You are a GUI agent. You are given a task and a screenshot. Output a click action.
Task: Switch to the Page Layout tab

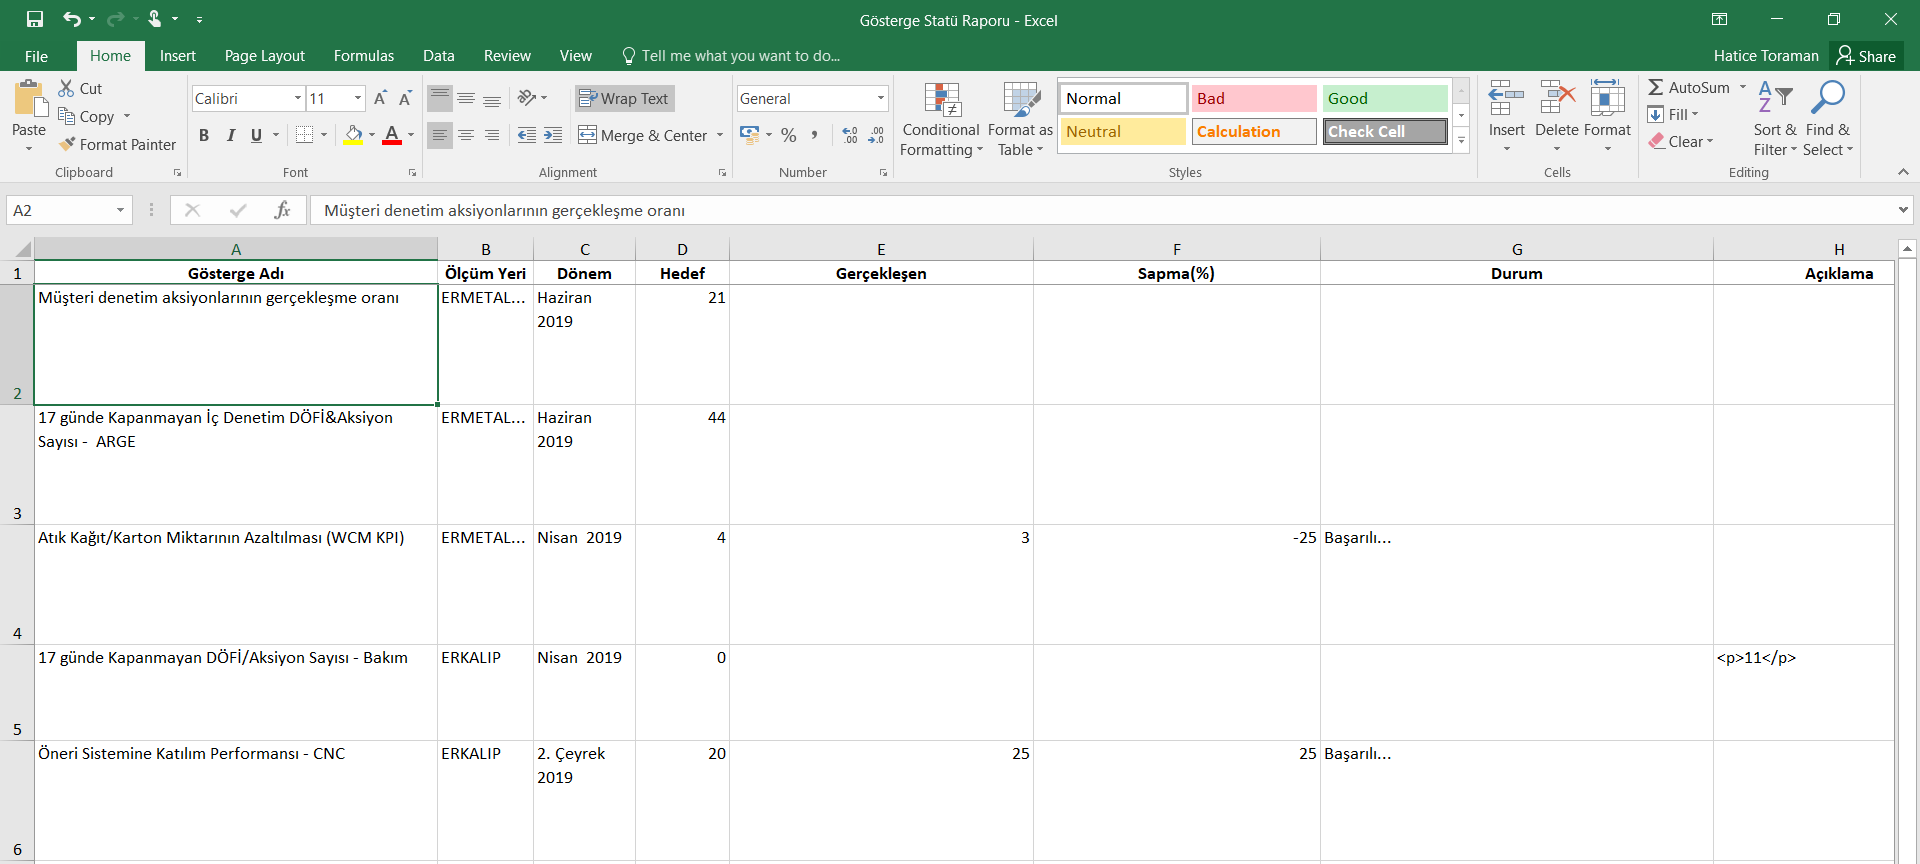click(264, 56)
